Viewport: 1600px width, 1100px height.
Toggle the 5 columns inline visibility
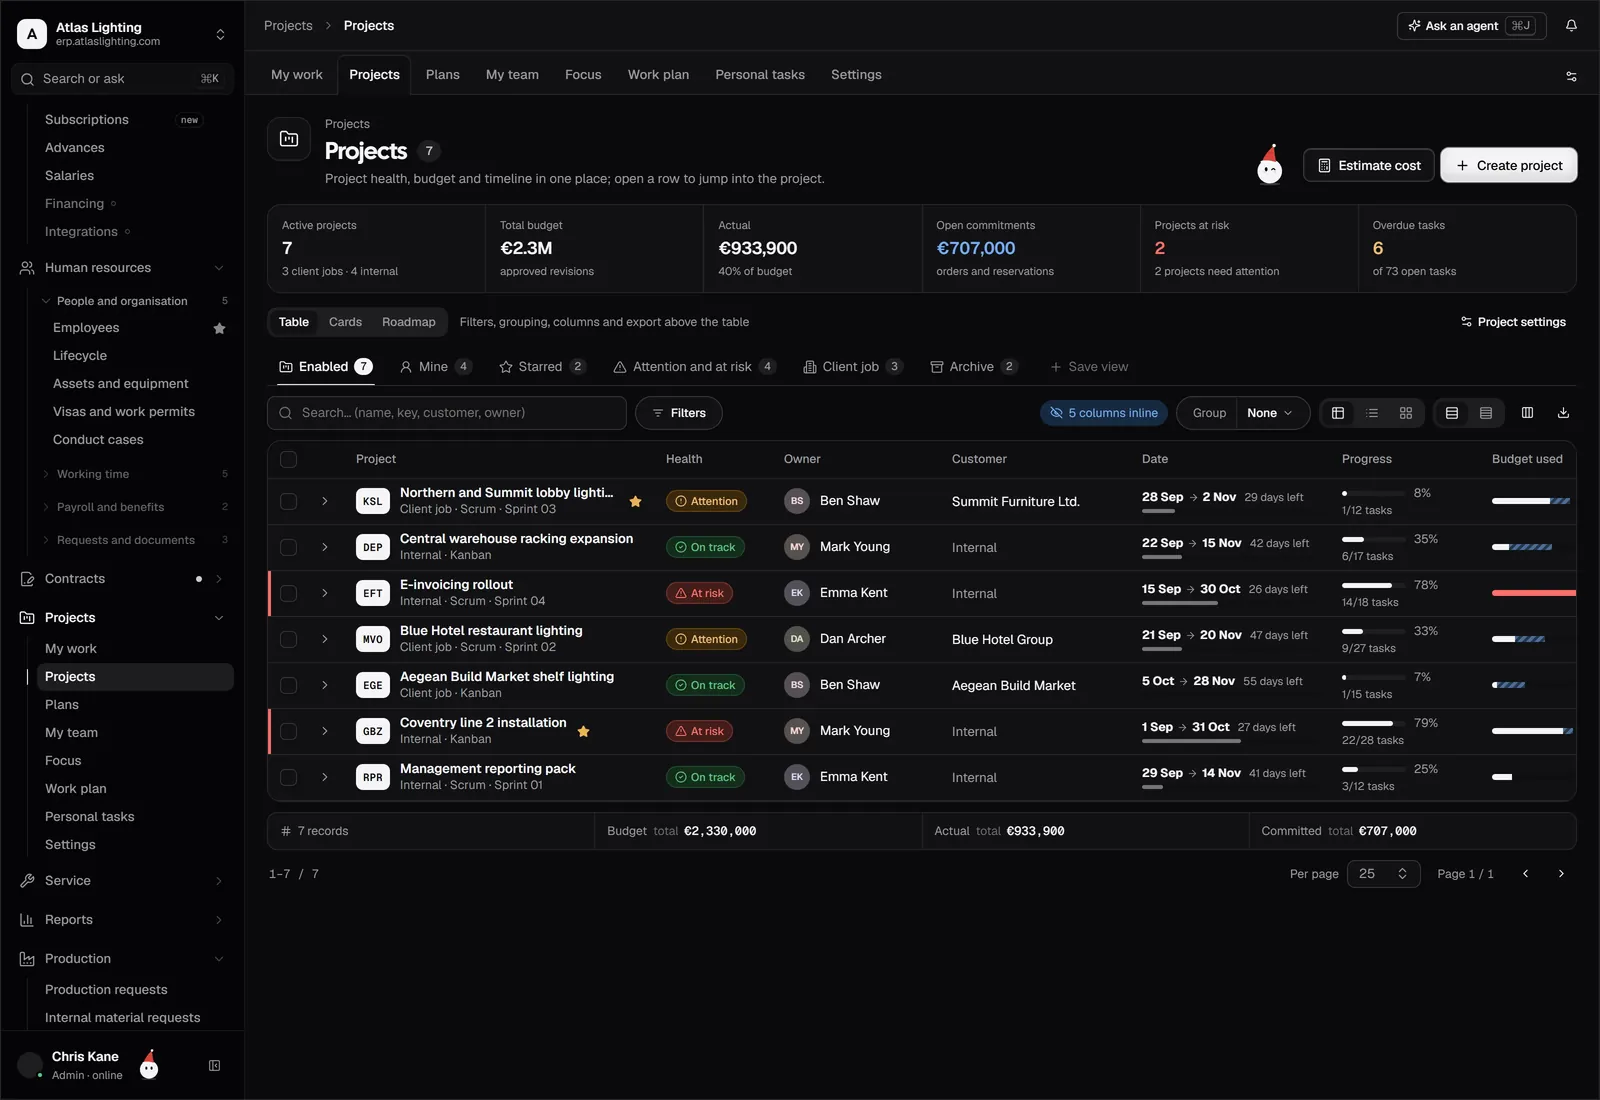pos(1104,413)
